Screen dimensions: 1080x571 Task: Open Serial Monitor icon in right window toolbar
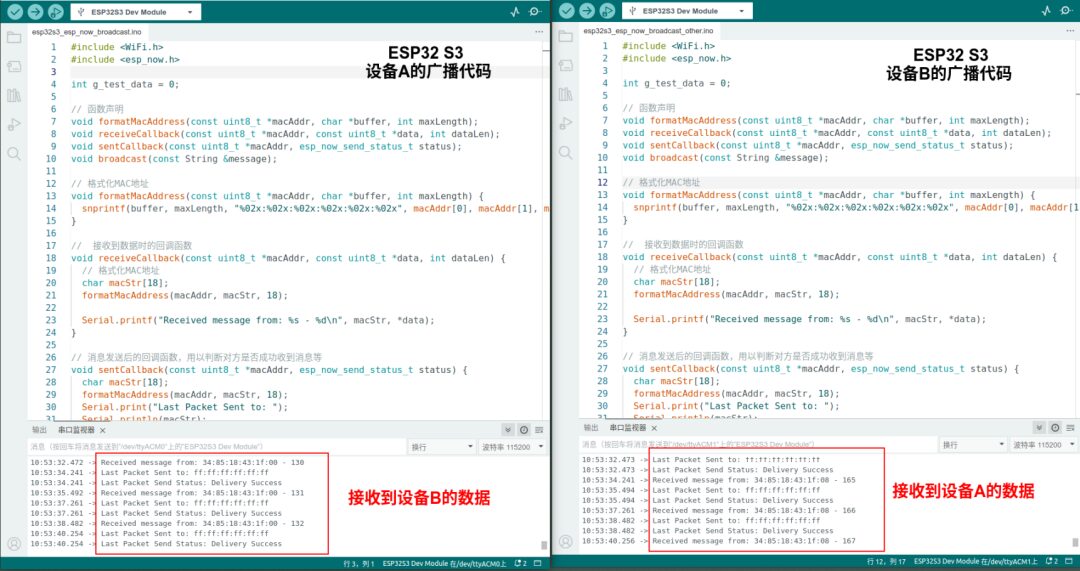(x=1067, y=11)
